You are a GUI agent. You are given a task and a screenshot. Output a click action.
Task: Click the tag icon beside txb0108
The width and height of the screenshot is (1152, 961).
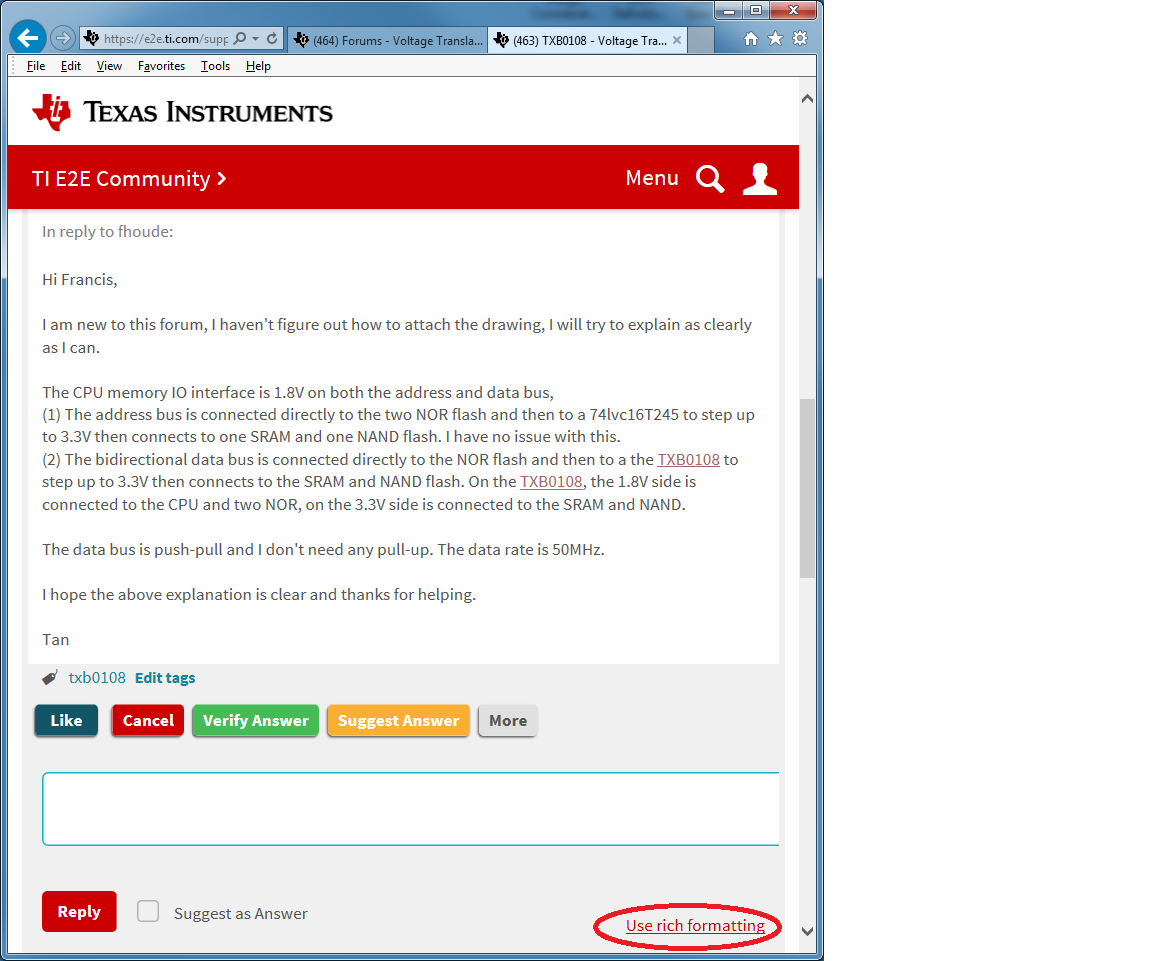(x=50, y=677)
